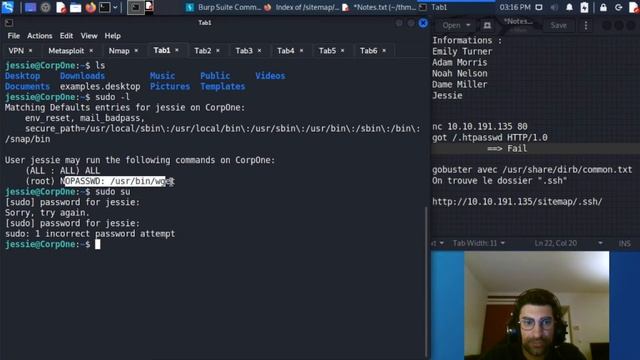The image size is (640, 360).
Task: Select the Tab6 terminal tab
Action: point(369,51)
